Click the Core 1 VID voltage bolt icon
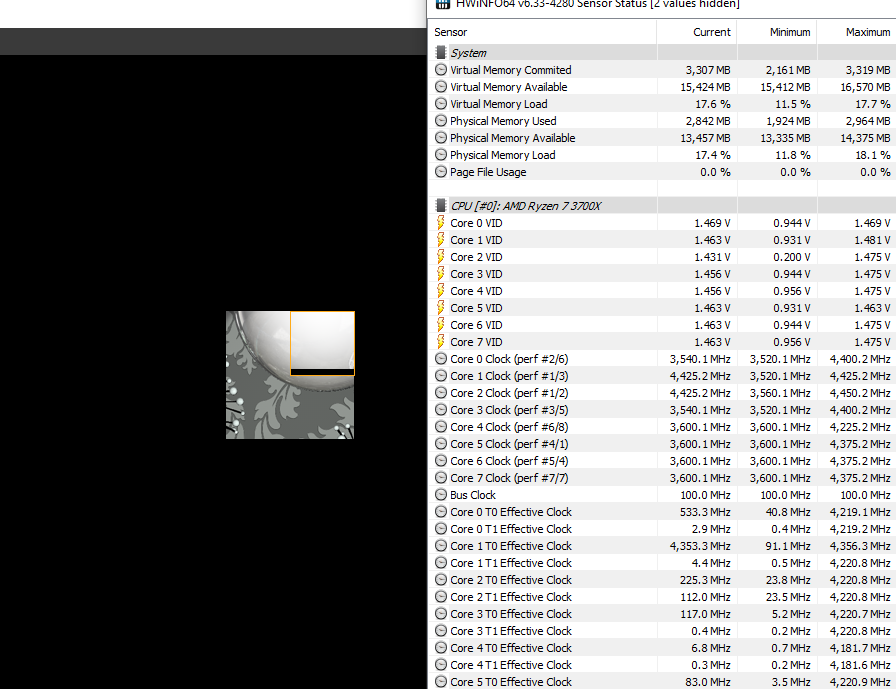 (441, 240)
